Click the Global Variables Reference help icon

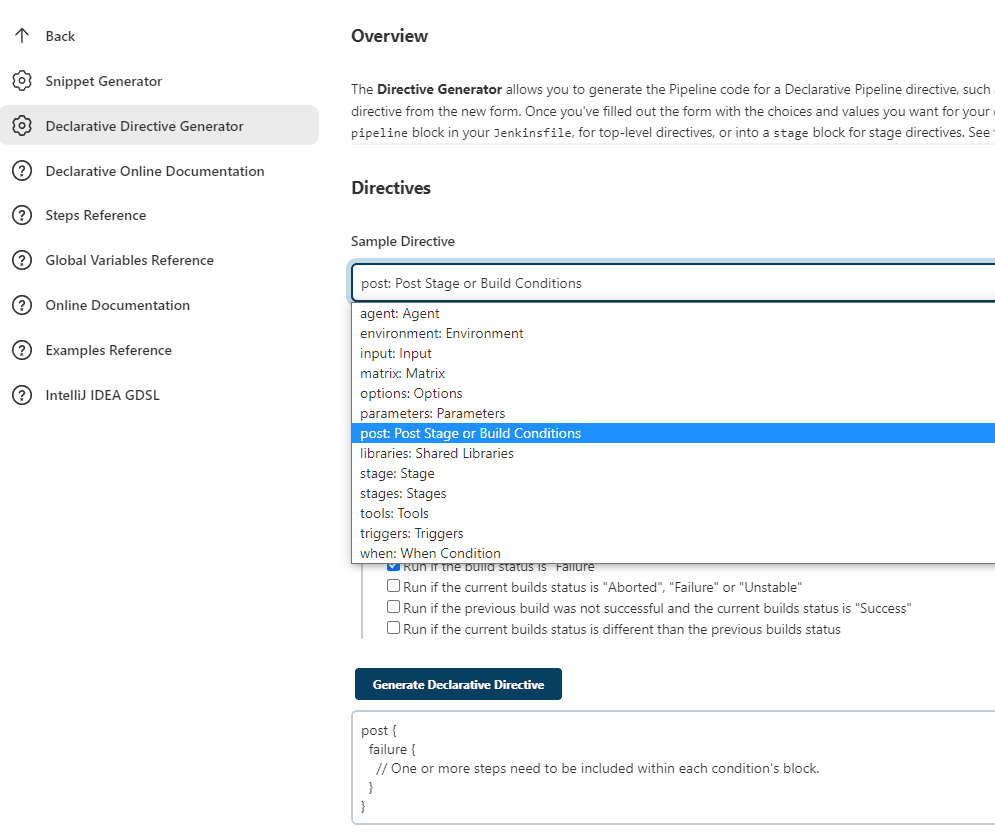(x=22, y=260)
